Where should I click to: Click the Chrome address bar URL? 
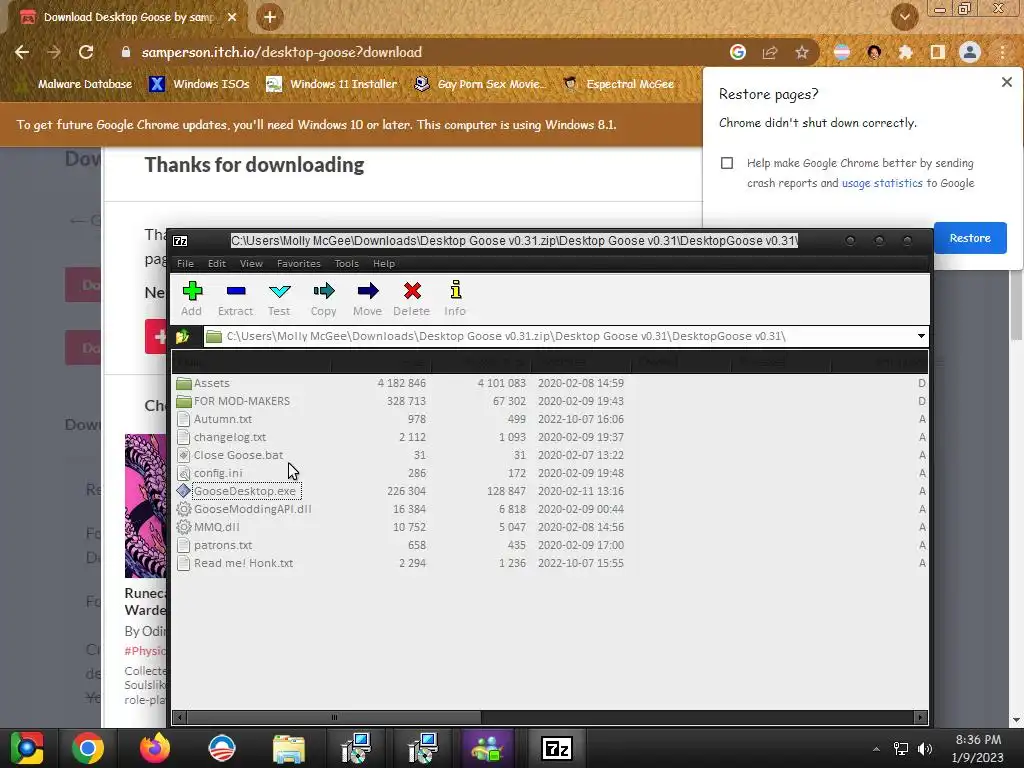pyautogui.click(x=281, y=52)
